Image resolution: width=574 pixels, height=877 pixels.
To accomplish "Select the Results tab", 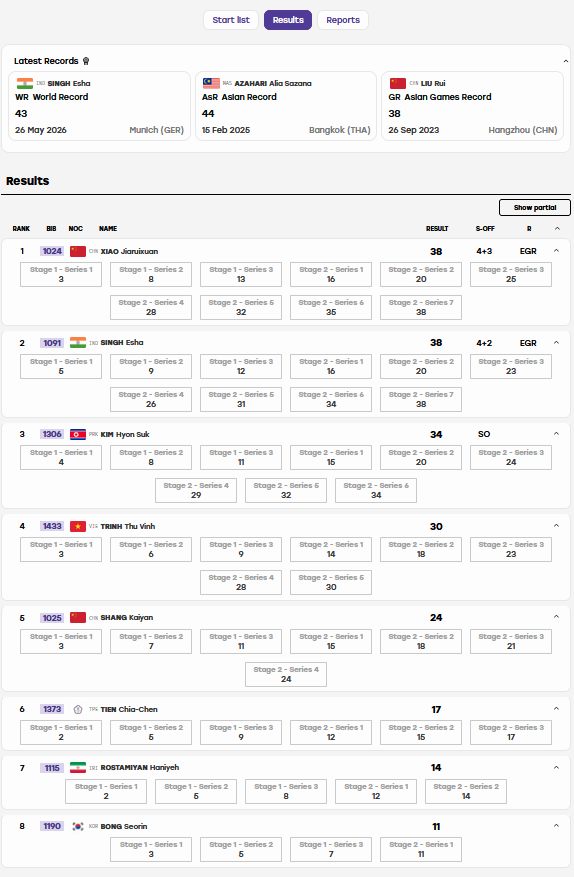I will (288, 20).
